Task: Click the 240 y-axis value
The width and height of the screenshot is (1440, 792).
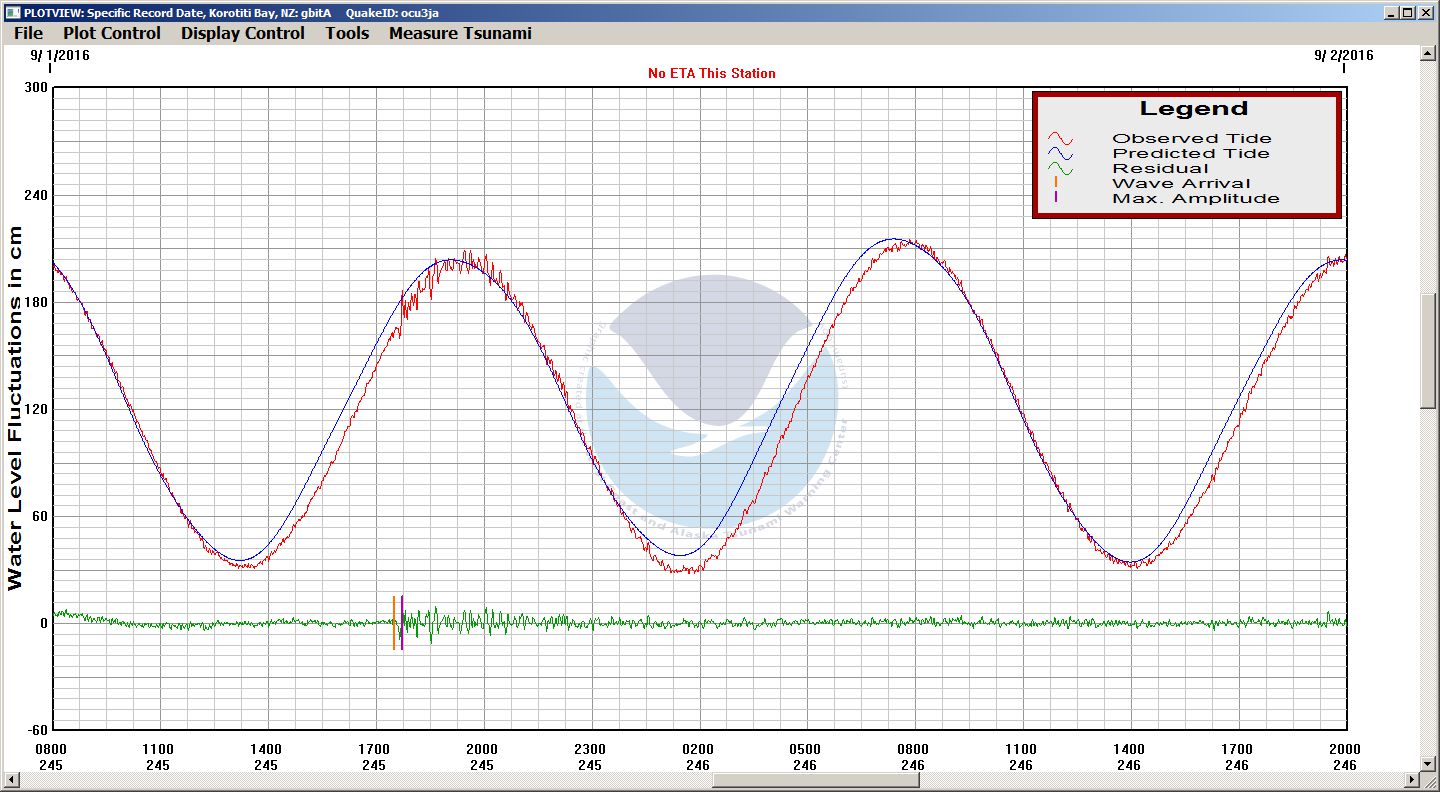Action: (36, 195)
